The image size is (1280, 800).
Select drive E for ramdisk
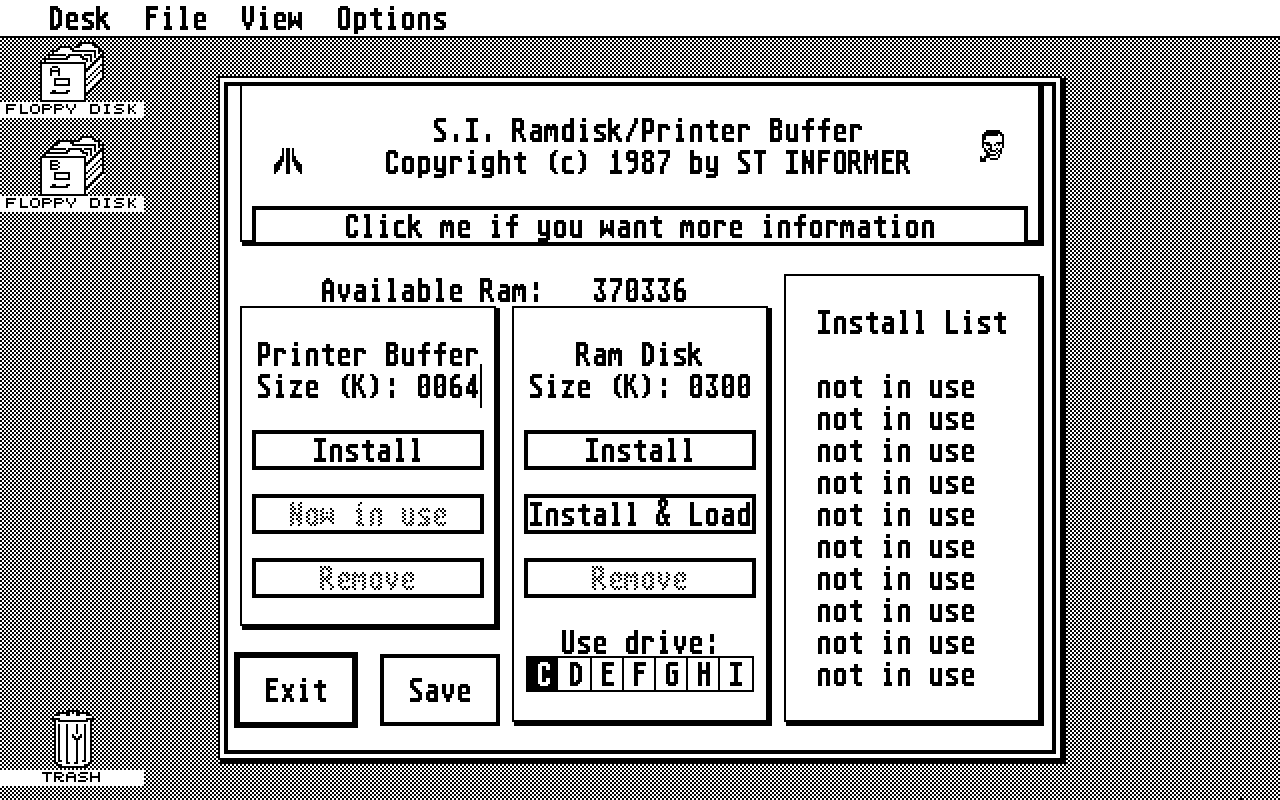click(x=607, y=675)
